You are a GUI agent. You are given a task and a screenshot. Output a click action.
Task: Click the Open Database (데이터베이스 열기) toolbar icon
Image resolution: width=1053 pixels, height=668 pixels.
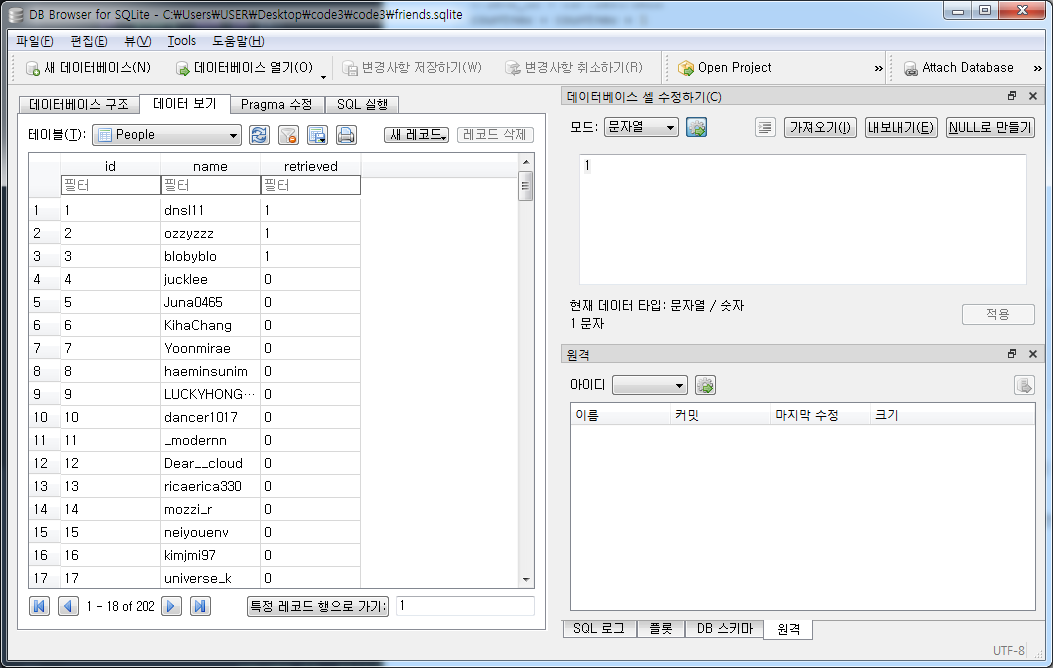tap(183, 68)
